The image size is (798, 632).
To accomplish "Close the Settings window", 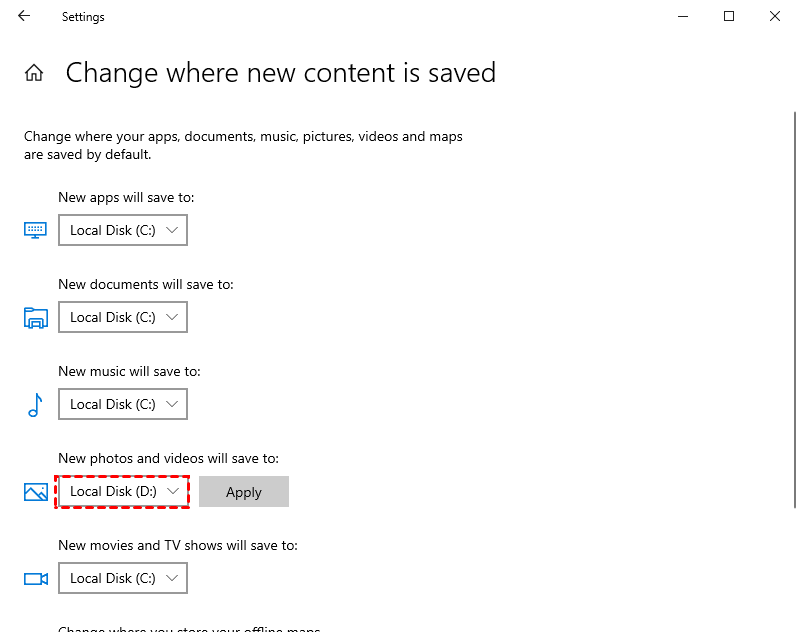I will coord(775,16).
